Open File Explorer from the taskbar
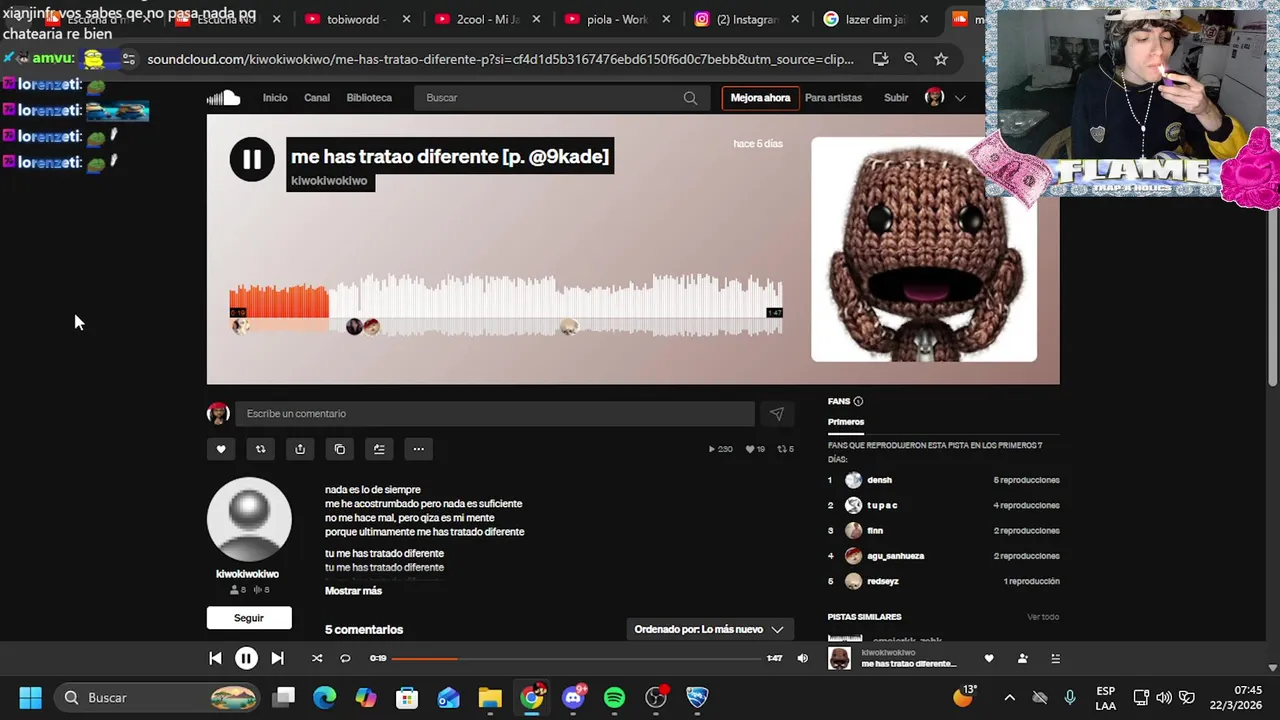This screenshot has width=1280, height=720. coord(490,697)
